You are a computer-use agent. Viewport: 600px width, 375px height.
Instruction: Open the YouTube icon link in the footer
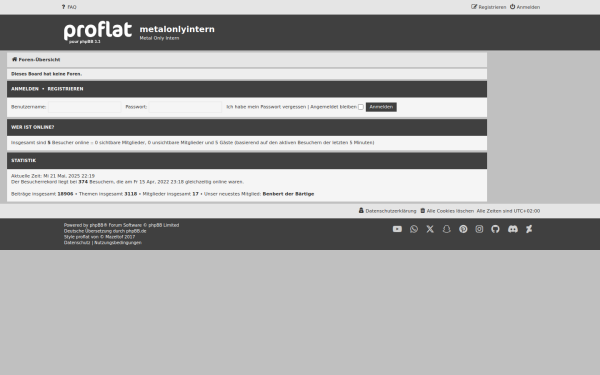[x=397, y=229]
